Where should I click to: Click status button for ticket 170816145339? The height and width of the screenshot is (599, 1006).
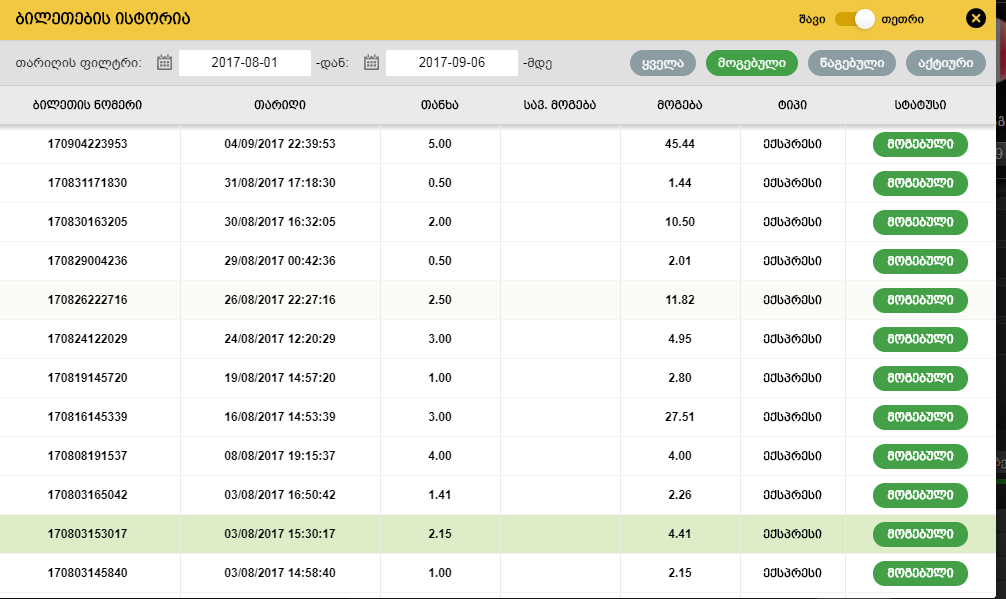point(920,417)
